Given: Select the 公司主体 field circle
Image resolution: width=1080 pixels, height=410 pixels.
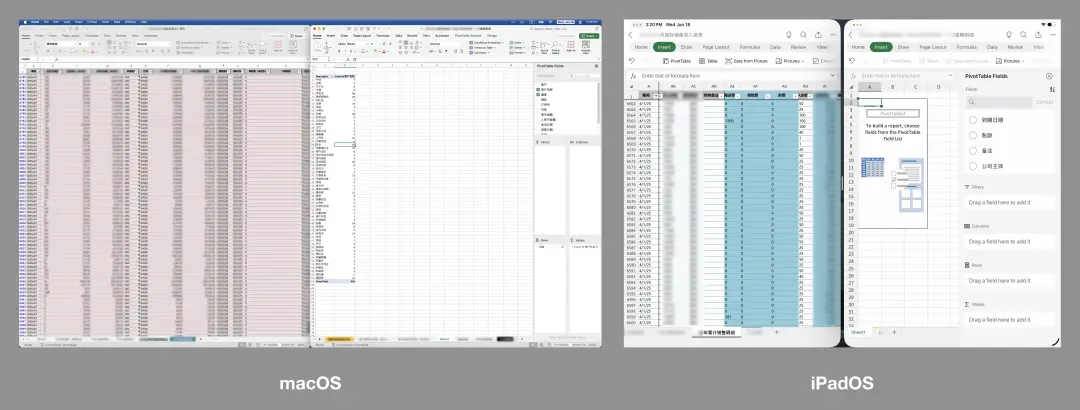Looking at the screenshot, I should [x=973, y=165].
